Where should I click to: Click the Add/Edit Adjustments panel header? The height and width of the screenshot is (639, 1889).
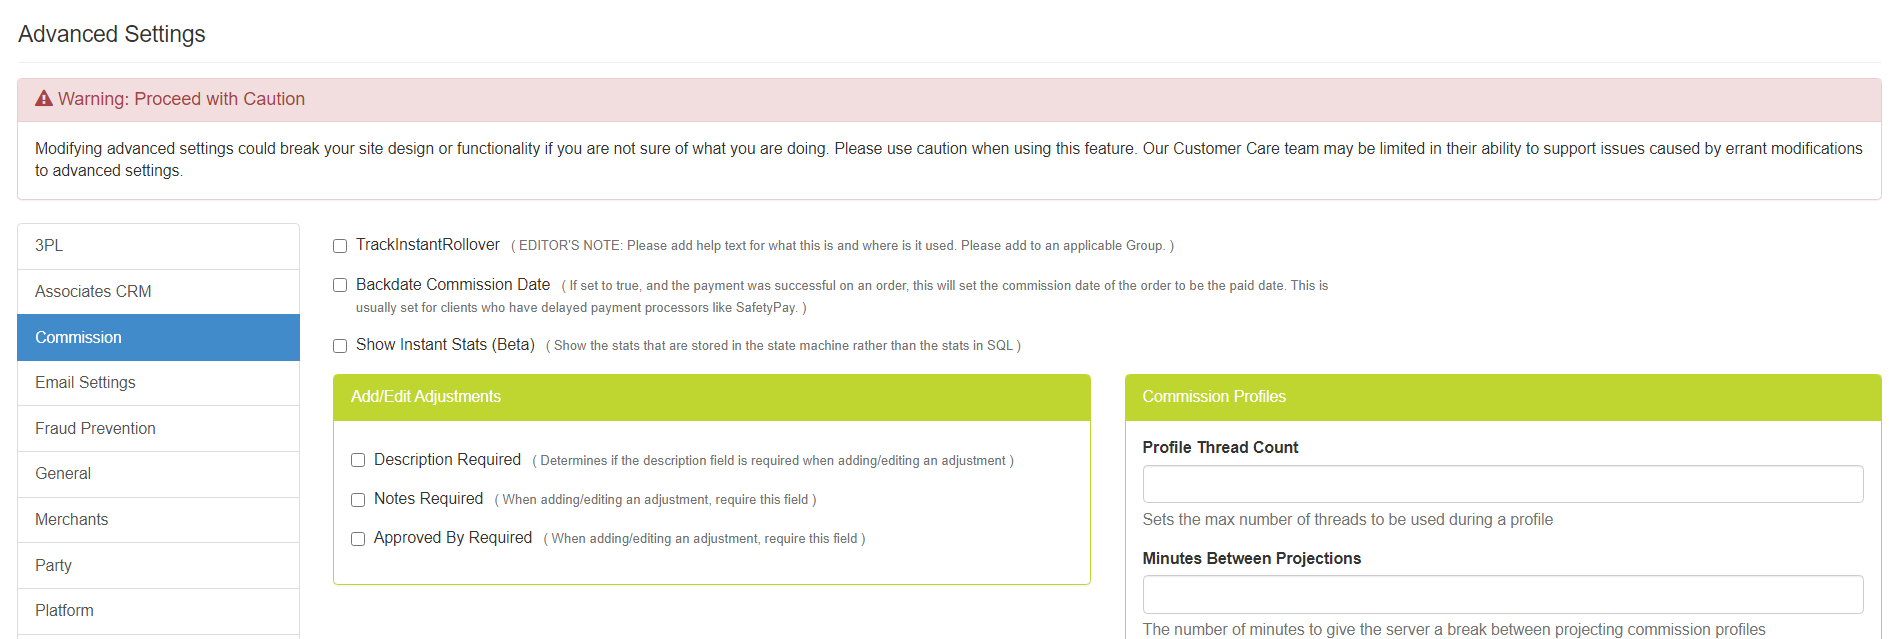tap(711, 397)
